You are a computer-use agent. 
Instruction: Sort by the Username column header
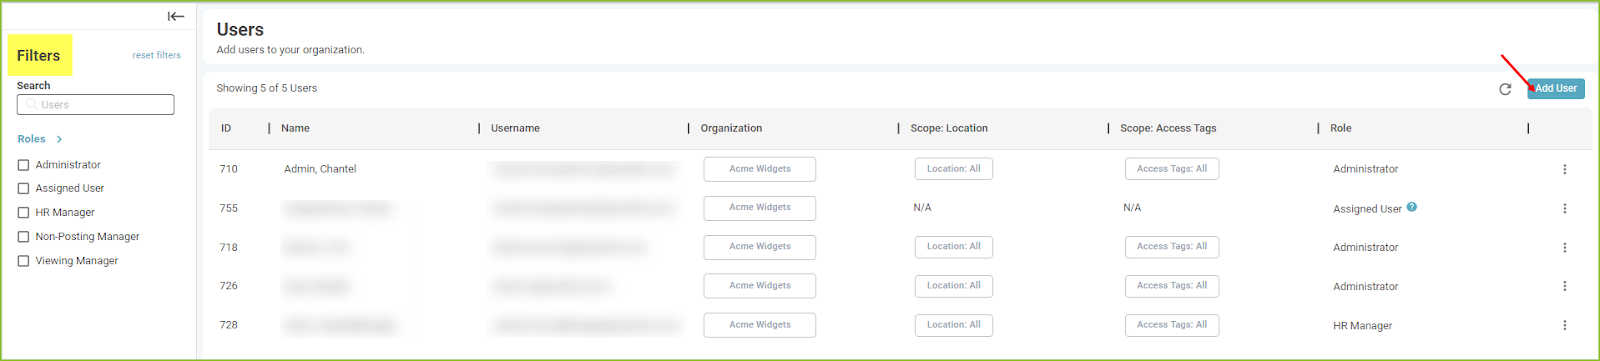(515, 128)
